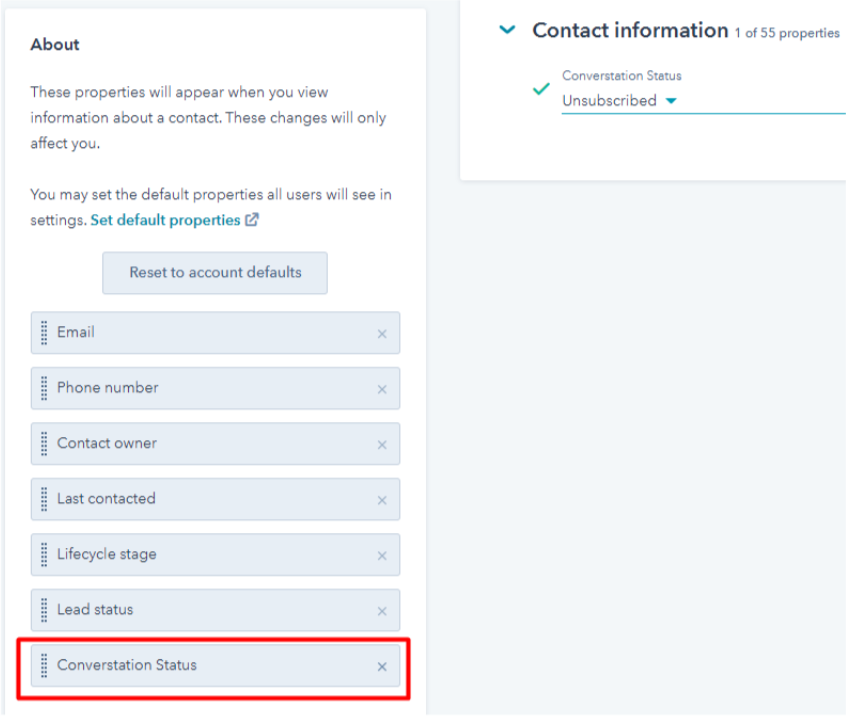The height and width of the screenshot is (716, 848).
Task: Remove Contact owner from the list
Action: pyautogui.click(x=382, y=445)
